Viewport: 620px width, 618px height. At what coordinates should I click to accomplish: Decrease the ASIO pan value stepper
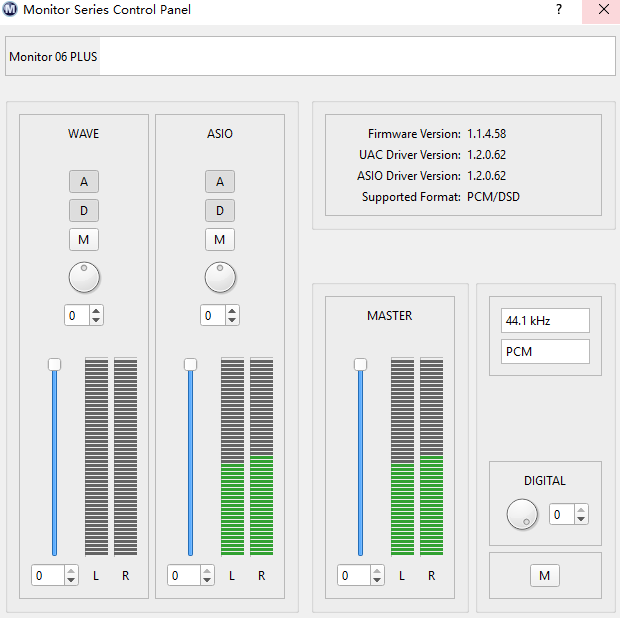point(232,320)
